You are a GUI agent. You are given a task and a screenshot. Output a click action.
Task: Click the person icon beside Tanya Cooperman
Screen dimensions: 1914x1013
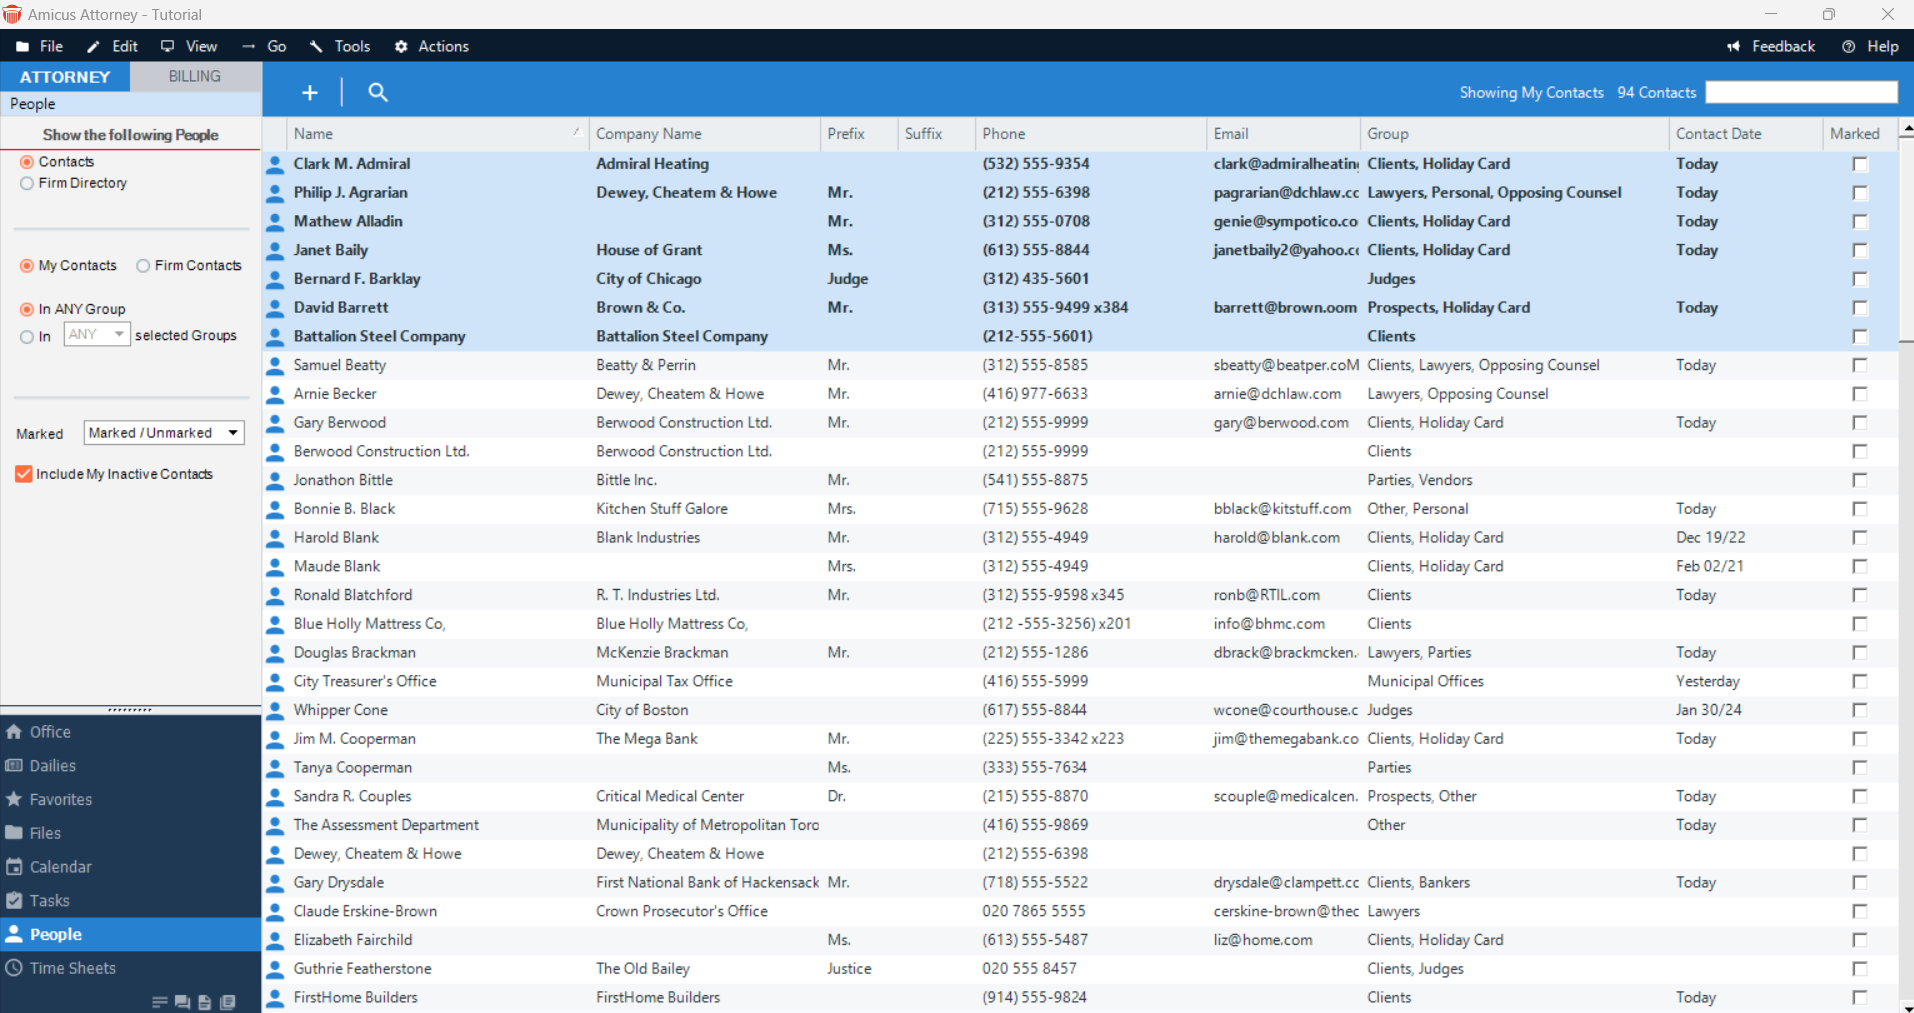(x=275, y=768)
